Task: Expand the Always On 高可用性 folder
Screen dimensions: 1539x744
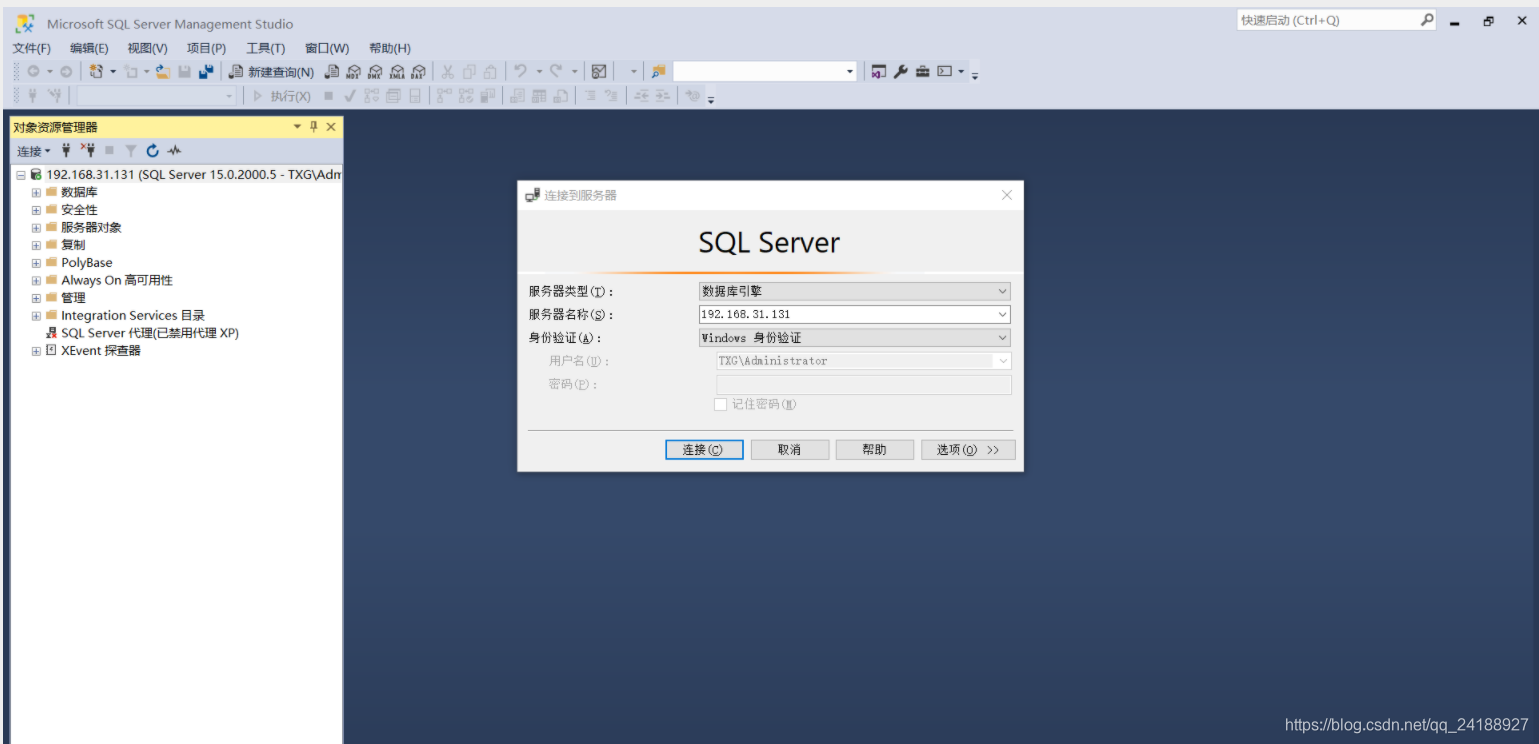Action: point(36,280)
